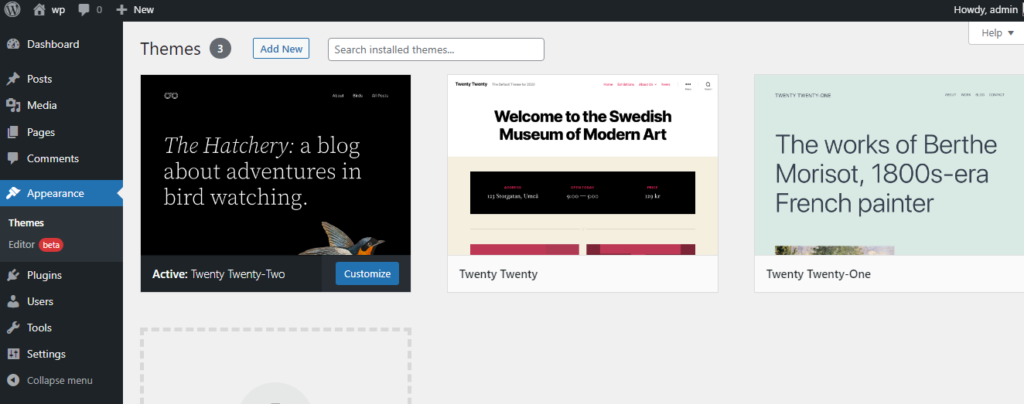The image size is (1024, 404).
Task: Click the Dashboard gauge icon in sidebar
Action: (12, 44)
